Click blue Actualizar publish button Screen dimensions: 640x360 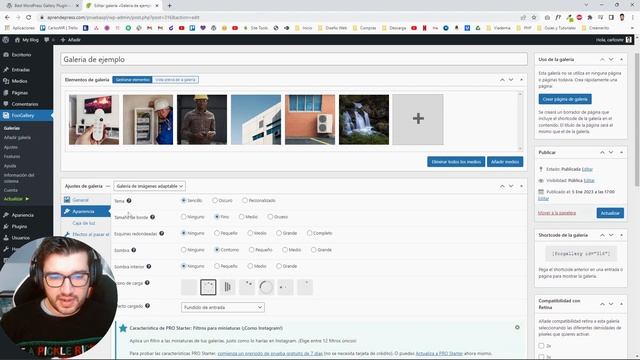[x=610, y=213]
